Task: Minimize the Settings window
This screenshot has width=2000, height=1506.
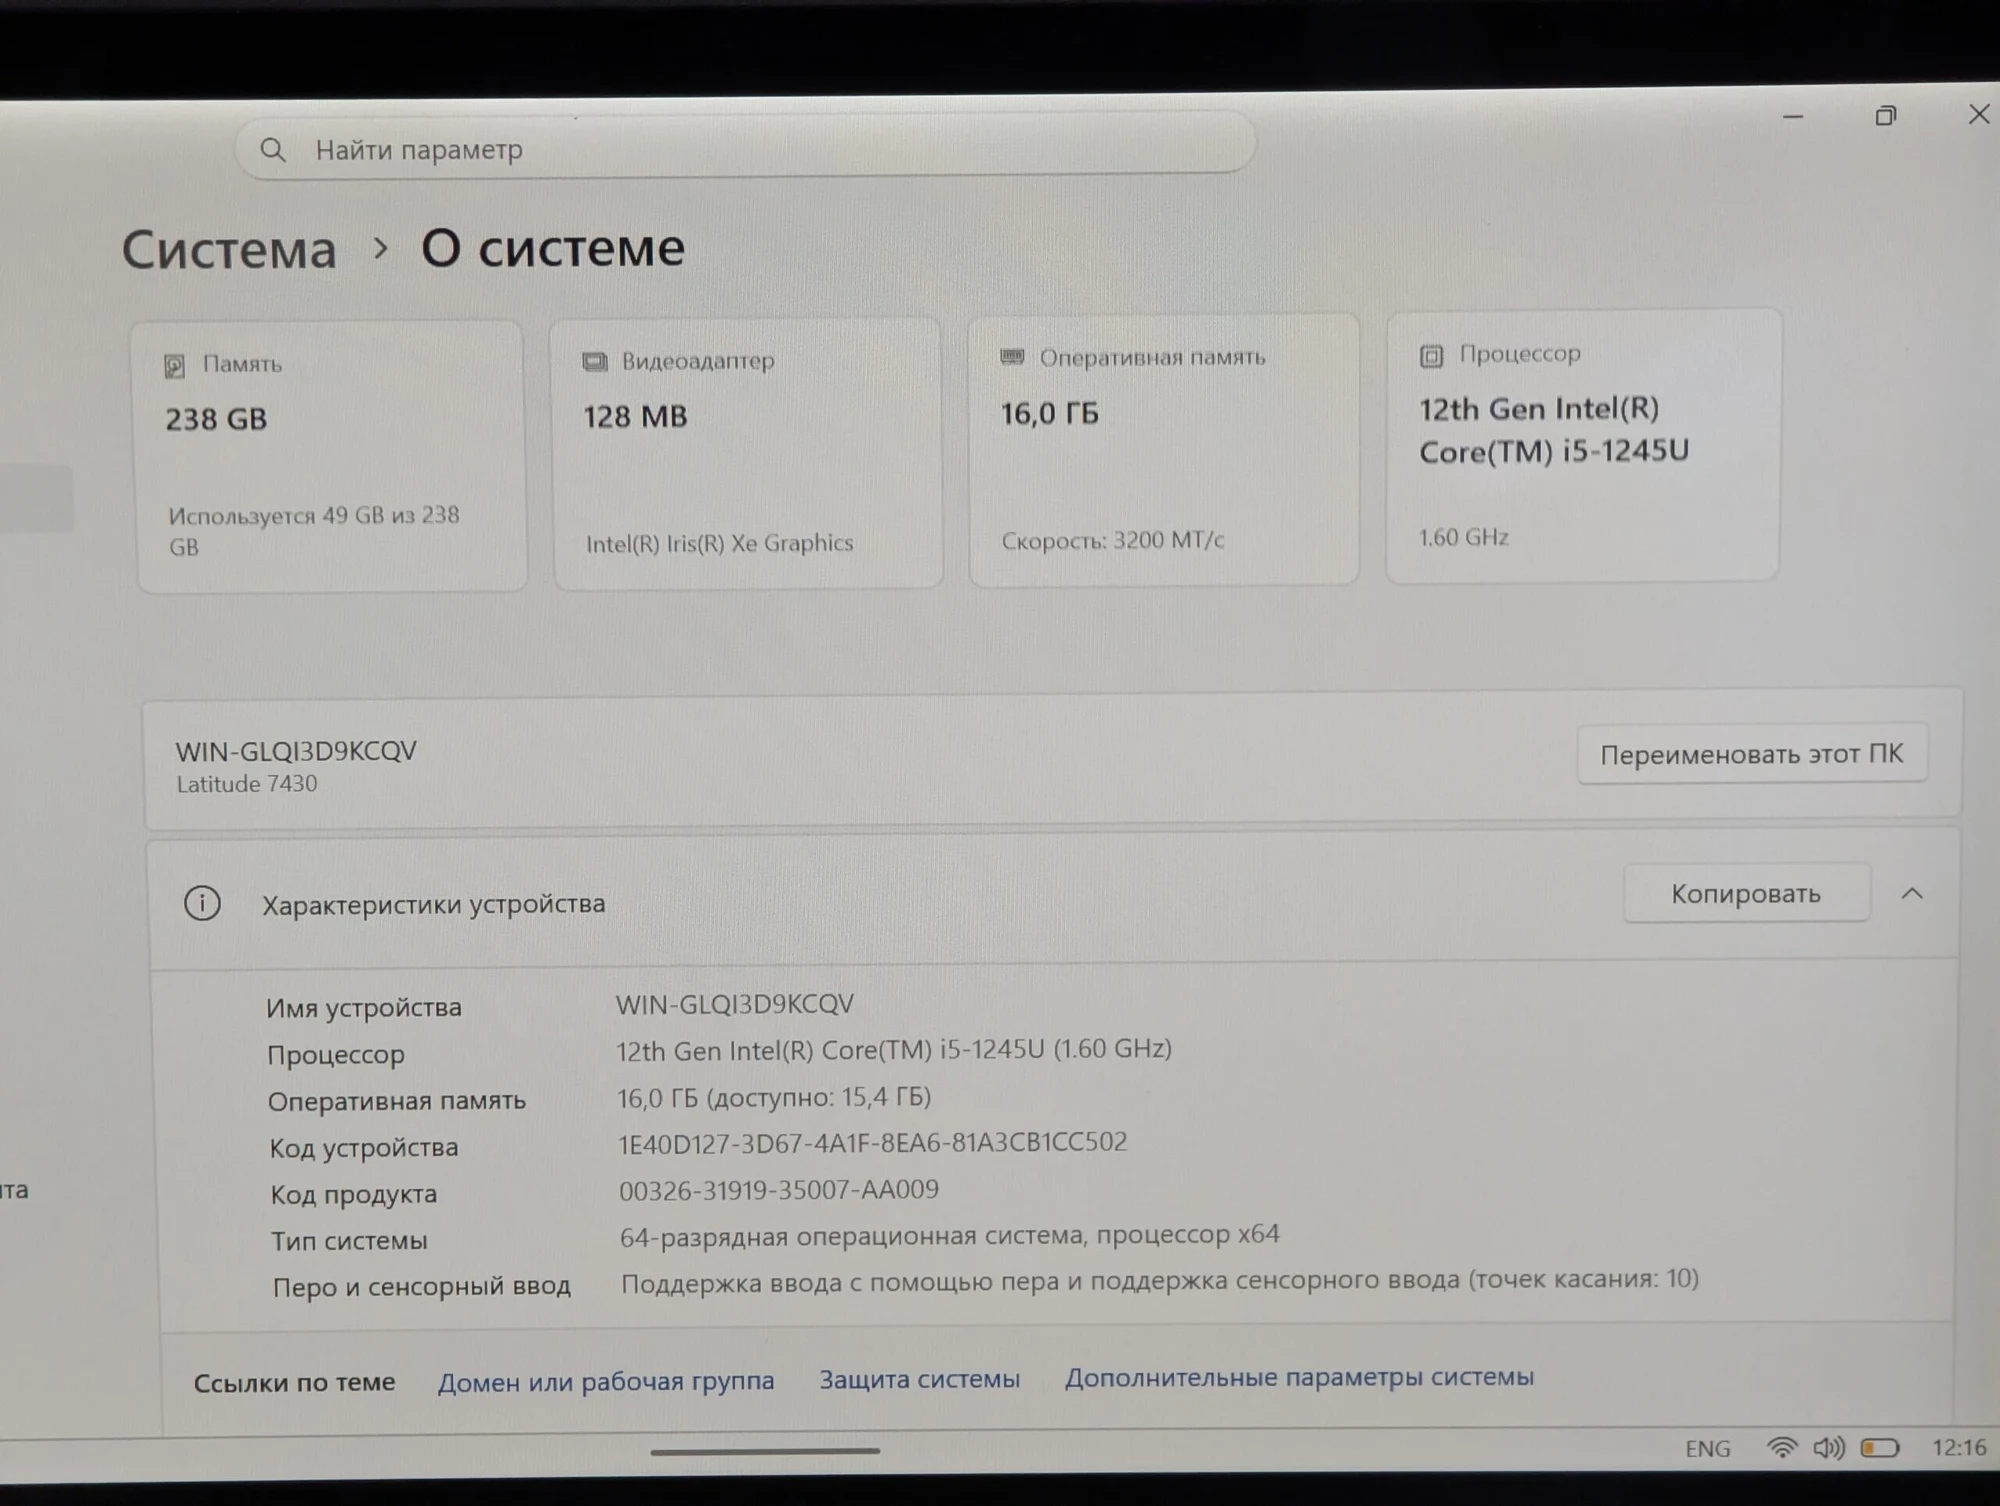Action: click(x=1793, y=117)
